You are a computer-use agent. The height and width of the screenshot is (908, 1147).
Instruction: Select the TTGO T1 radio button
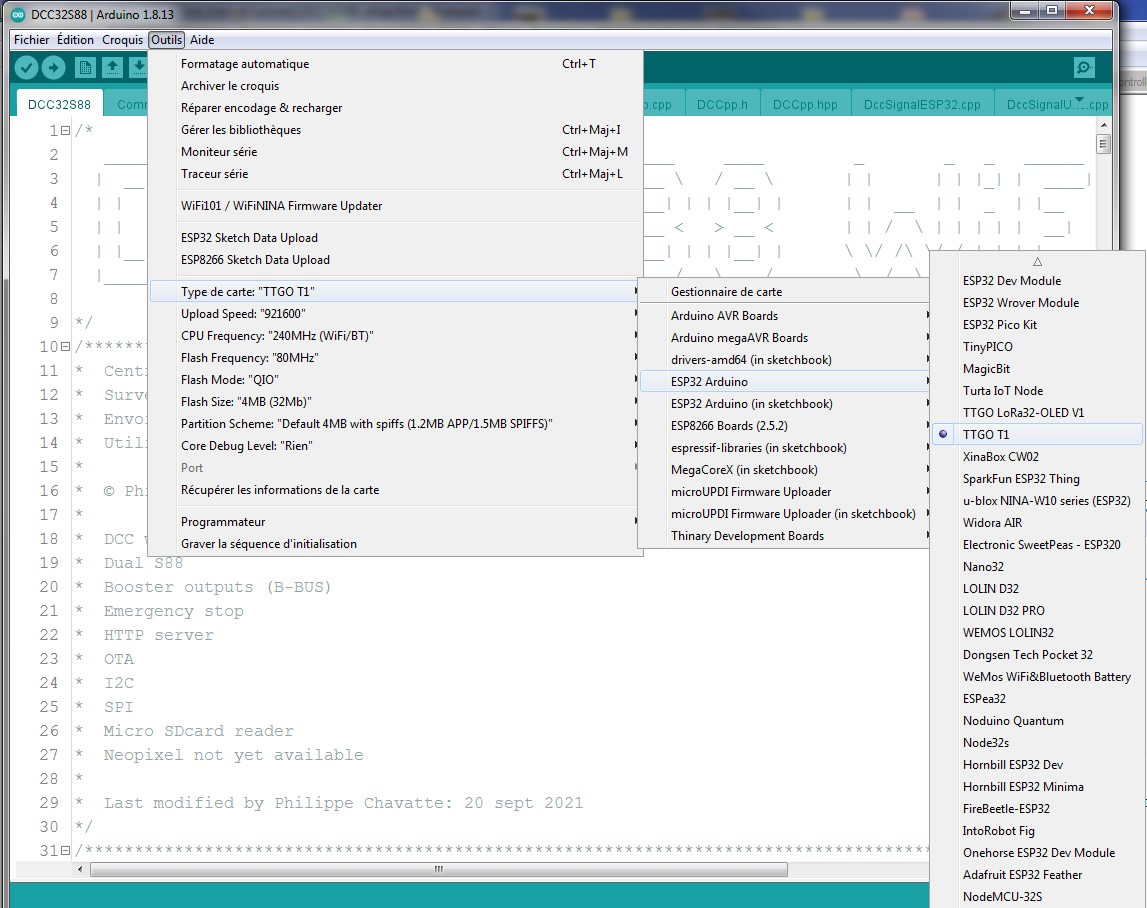tap(944, 435)
